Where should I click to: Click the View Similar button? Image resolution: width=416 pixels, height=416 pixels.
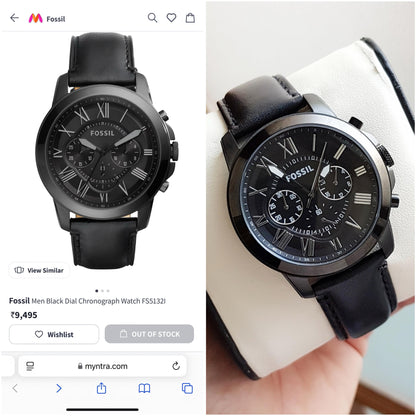[x=39, y=270]
